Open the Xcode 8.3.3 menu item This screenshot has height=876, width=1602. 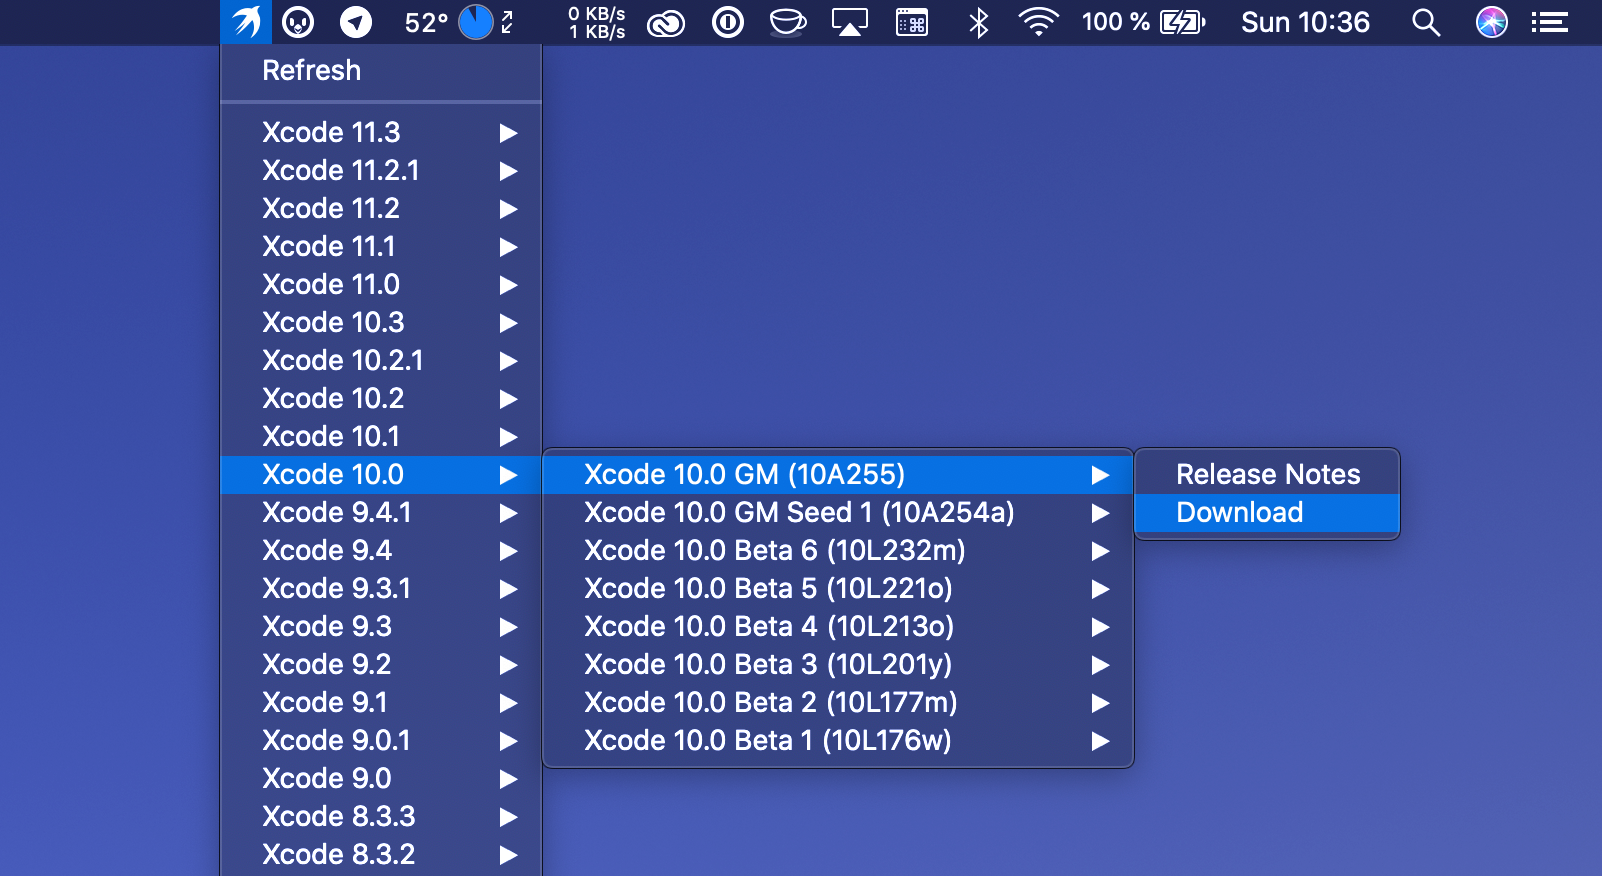(381, 817)
